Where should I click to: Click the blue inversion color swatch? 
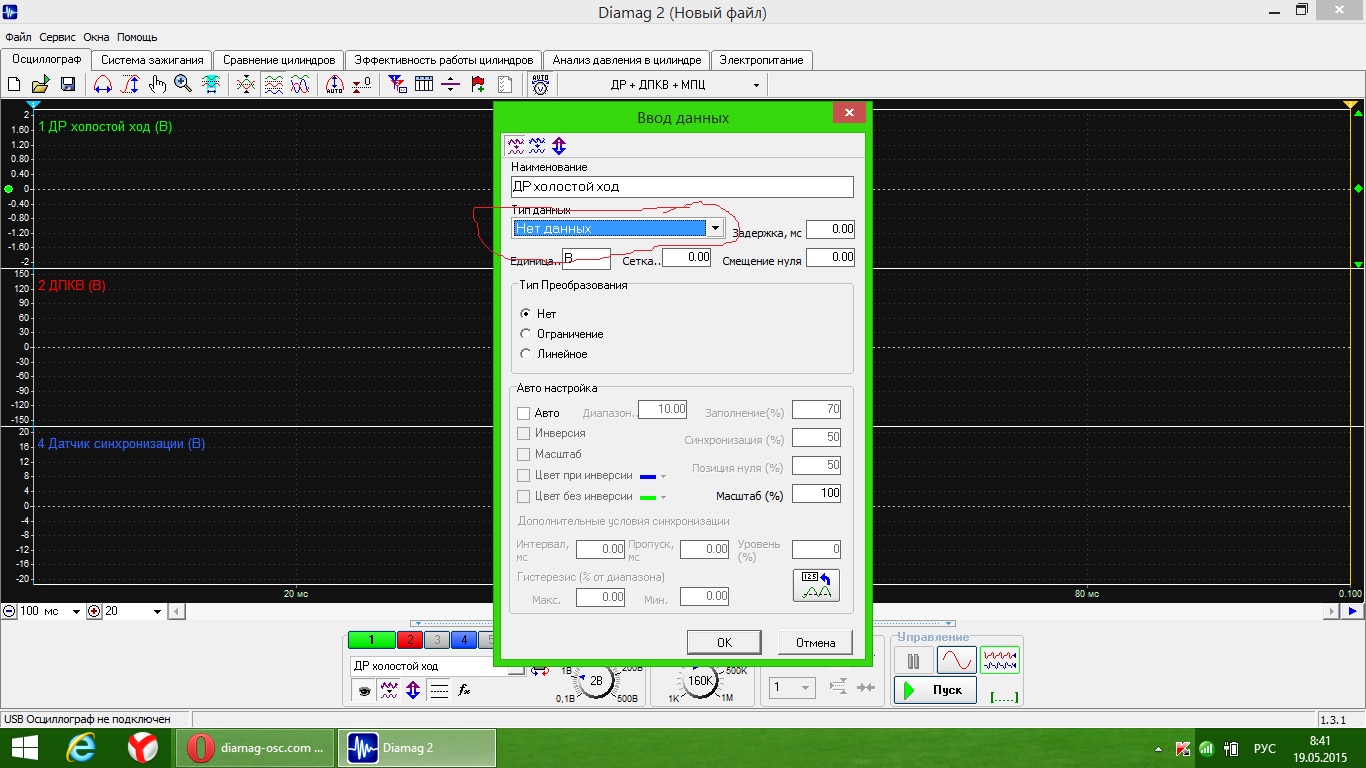click(x=647, y=476)
